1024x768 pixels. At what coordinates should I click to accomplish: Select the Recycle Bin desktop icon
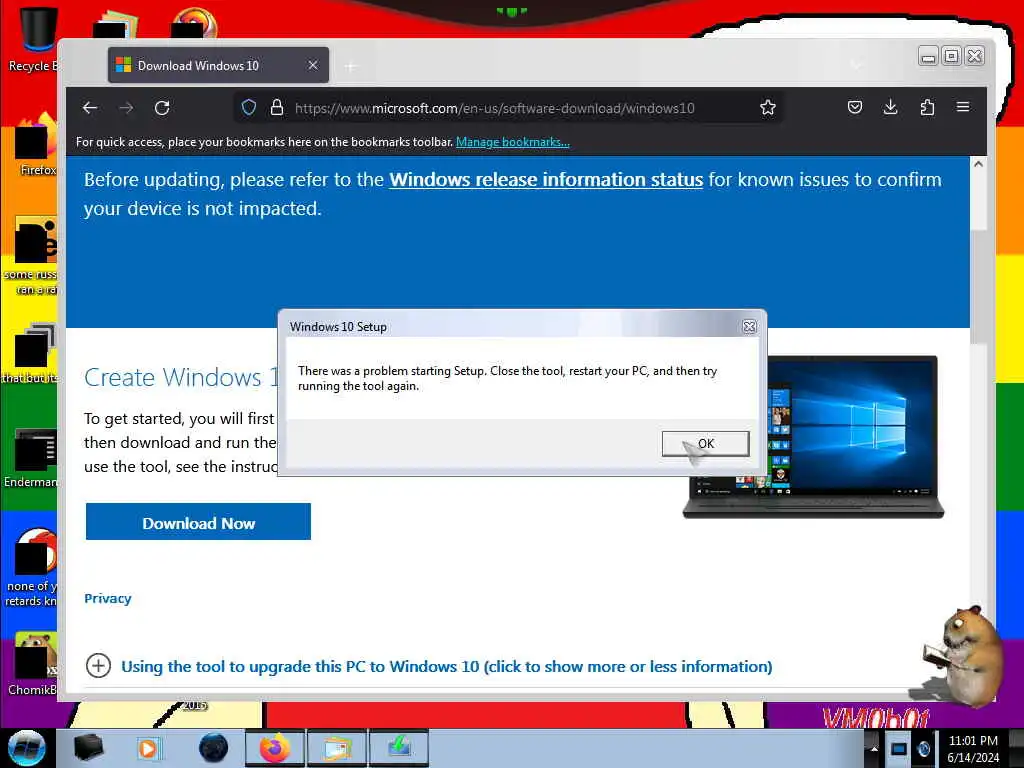tap(33, 39)
